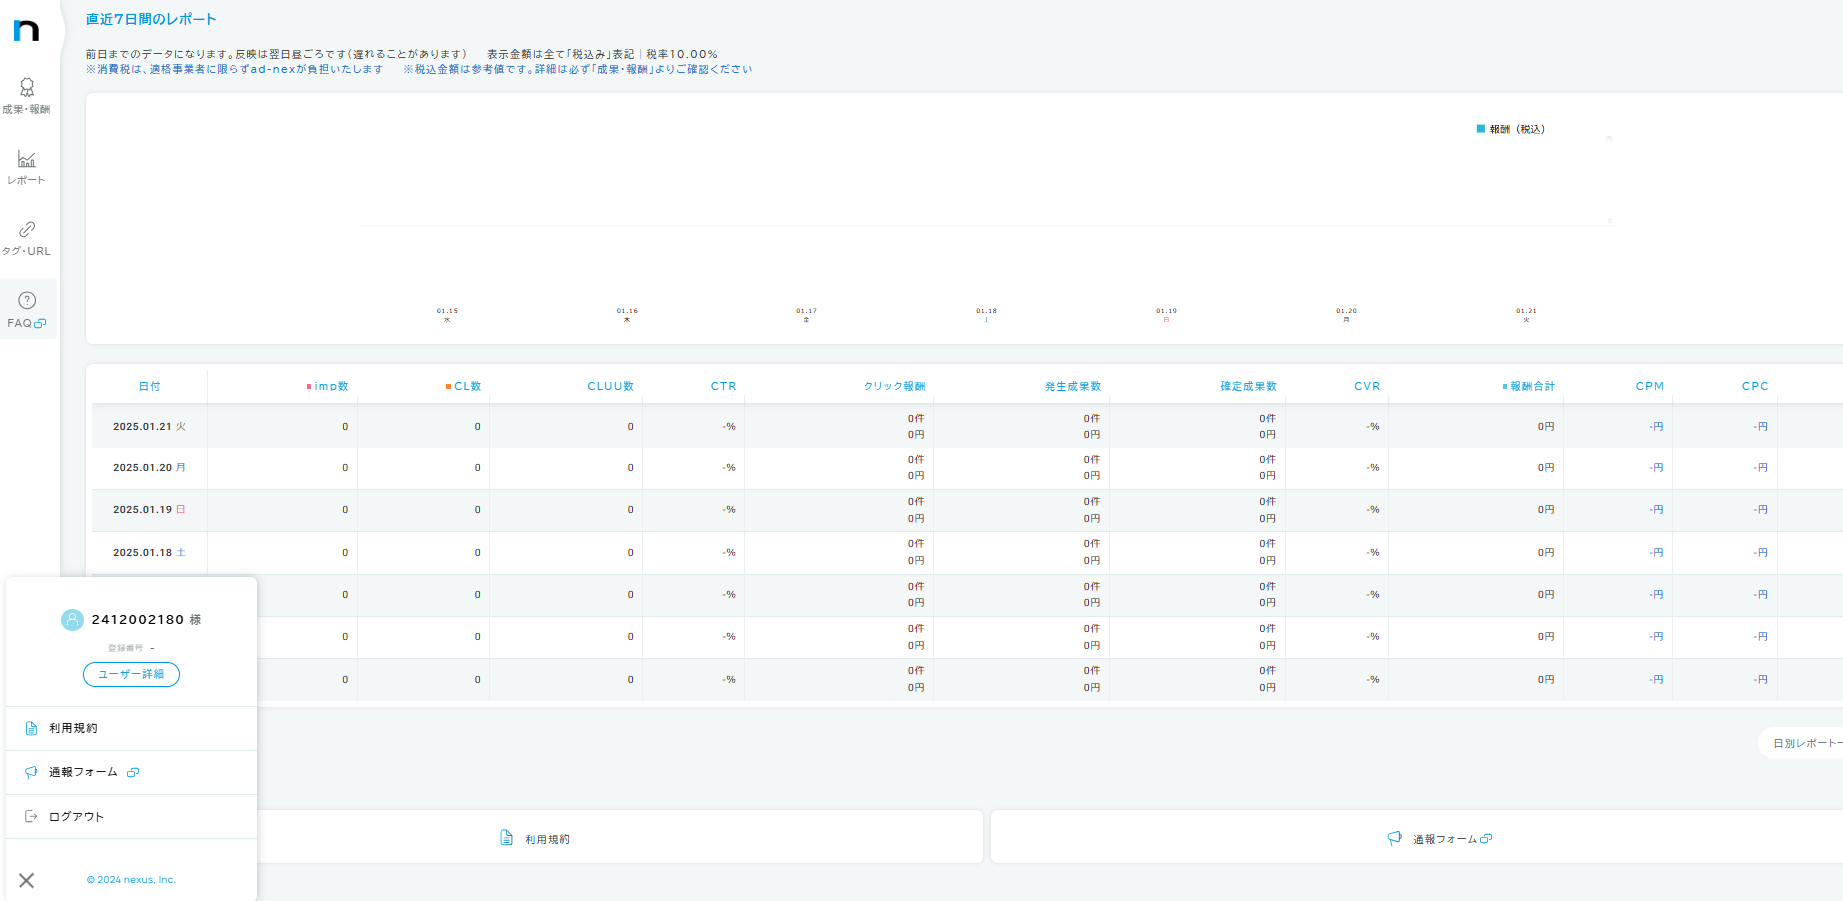Open 通報フォーム in the user popup menu
Screen dimensions: 1843x901
click(83, 773)
